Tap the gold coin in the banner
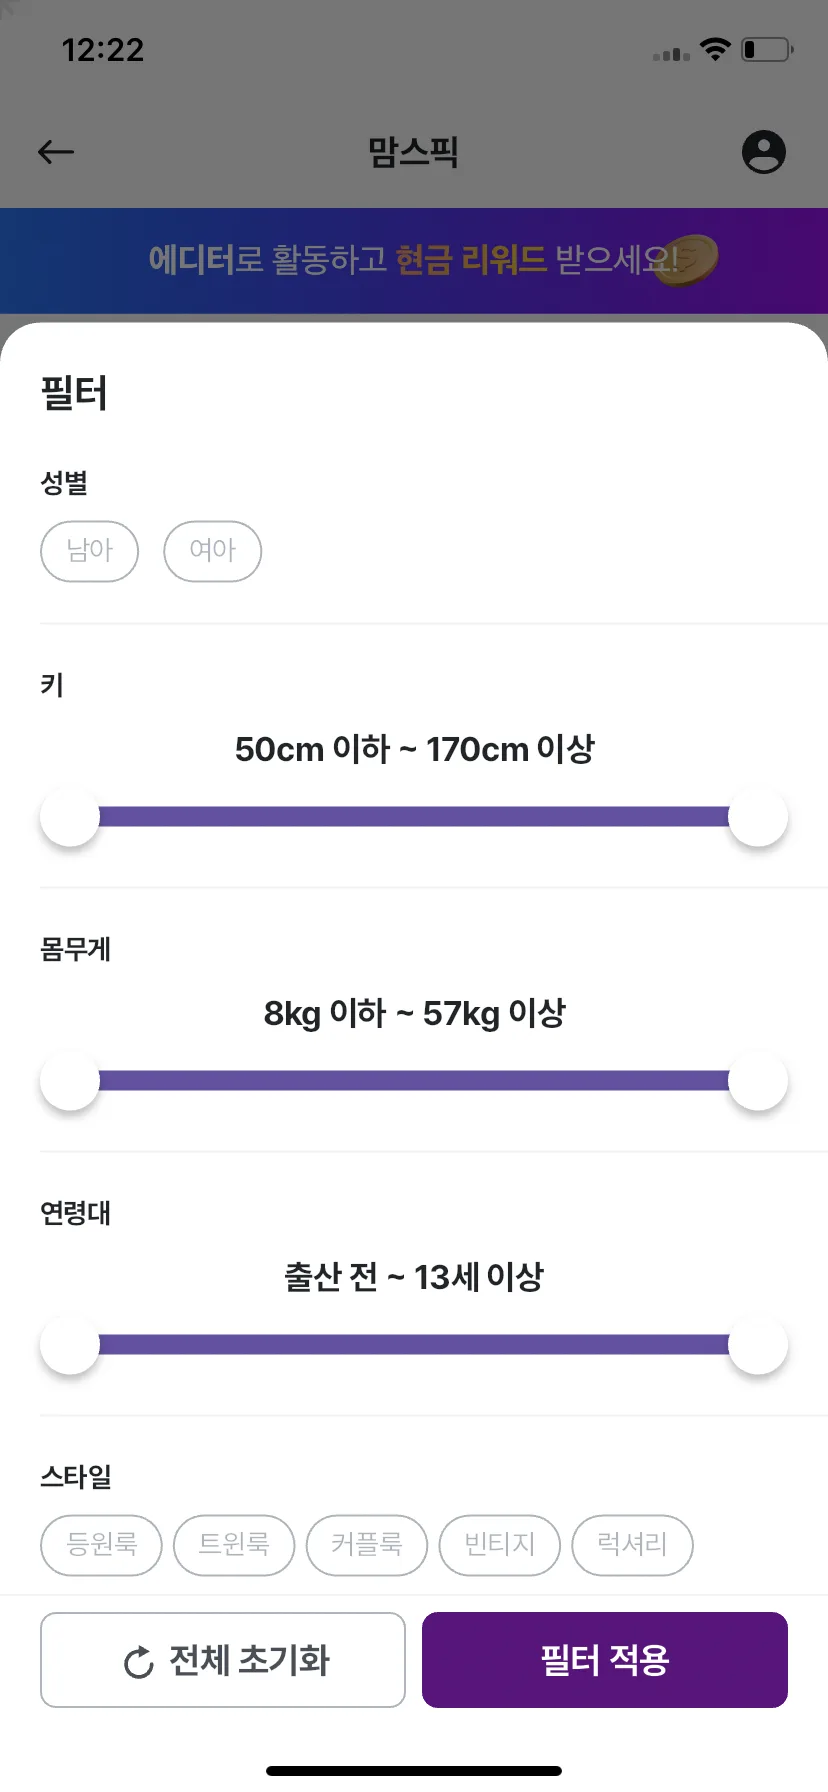The height and width of the screenshot is (1792, 828). (x=688, y=260)
